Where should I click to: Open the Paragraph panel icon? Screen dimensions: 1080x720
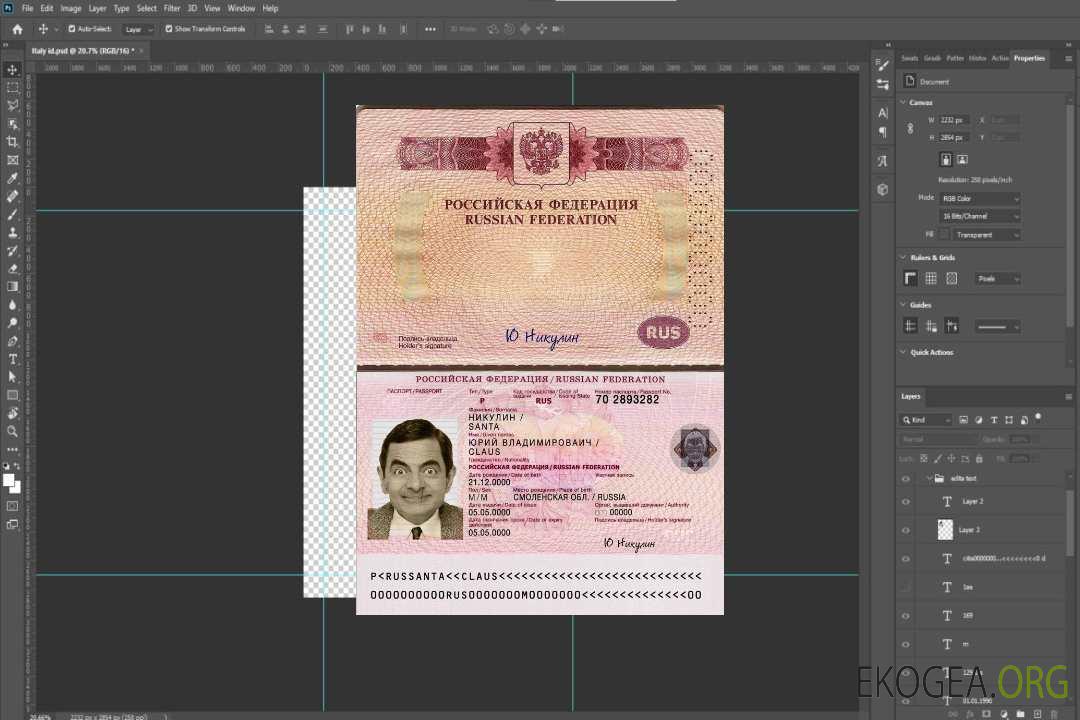(x=882, y=132)
